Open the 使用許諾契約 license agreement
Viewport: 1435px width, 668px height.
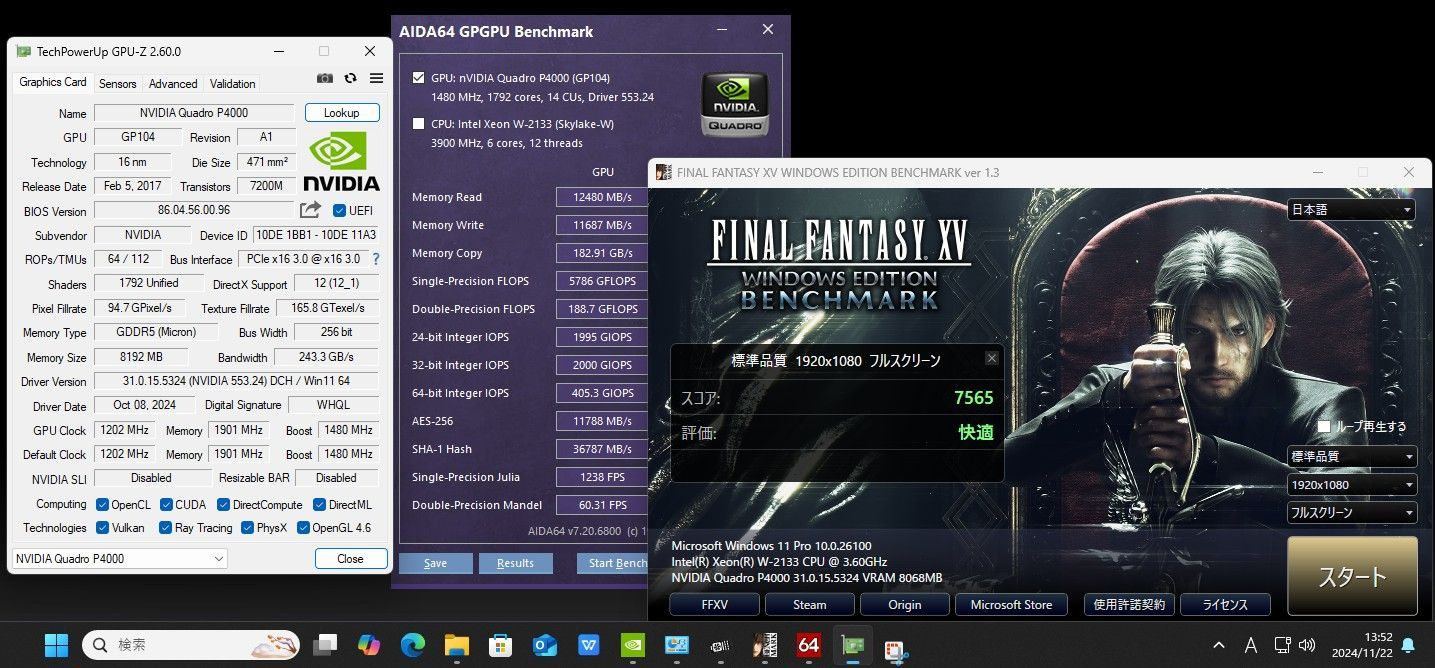[1129, 604]
